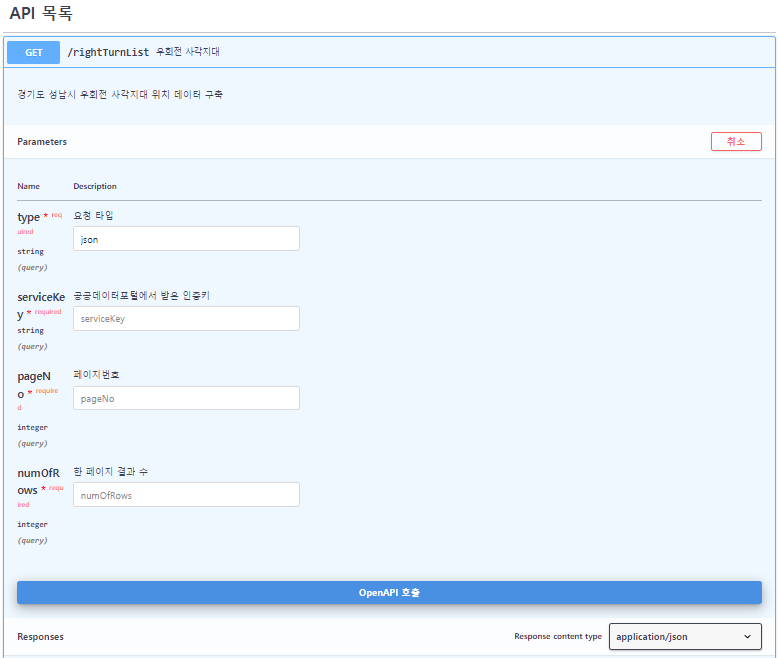Image resolution: width=778 pixels, height=658 pixels.
Task: Click the 취소 cancel button
Action: [x=736, y=141]
